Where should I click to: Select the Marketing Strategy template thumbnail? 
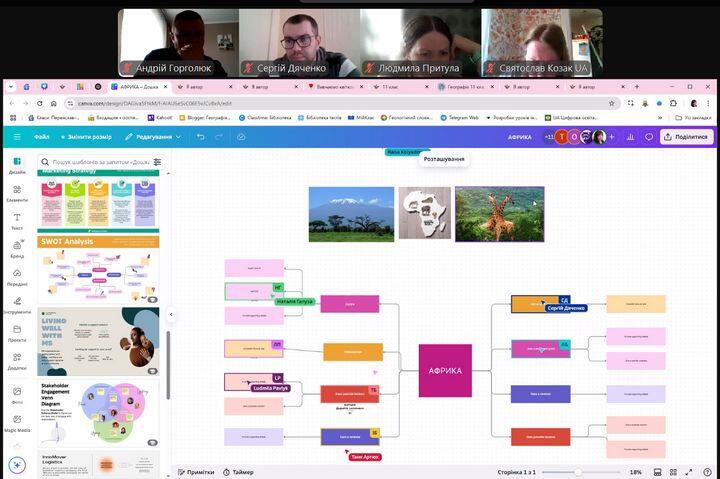(98, 201)
